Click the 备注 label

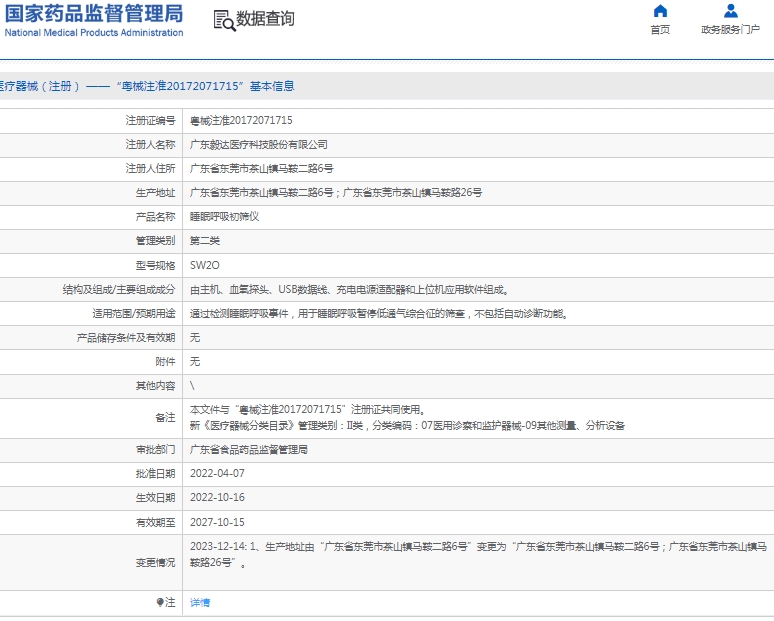click(x=165, y=418)
